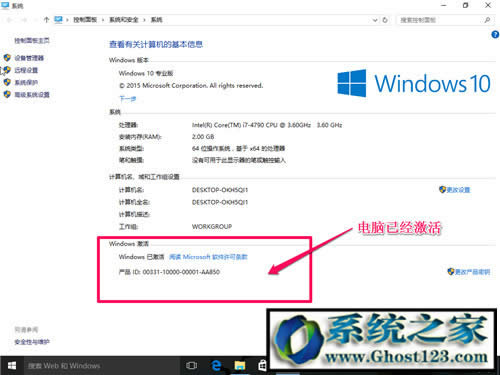The width and height of the screenshot is (500, 375).
Task: Click the taskbar Search Web and Windows box
Action: tap(102, 366)
